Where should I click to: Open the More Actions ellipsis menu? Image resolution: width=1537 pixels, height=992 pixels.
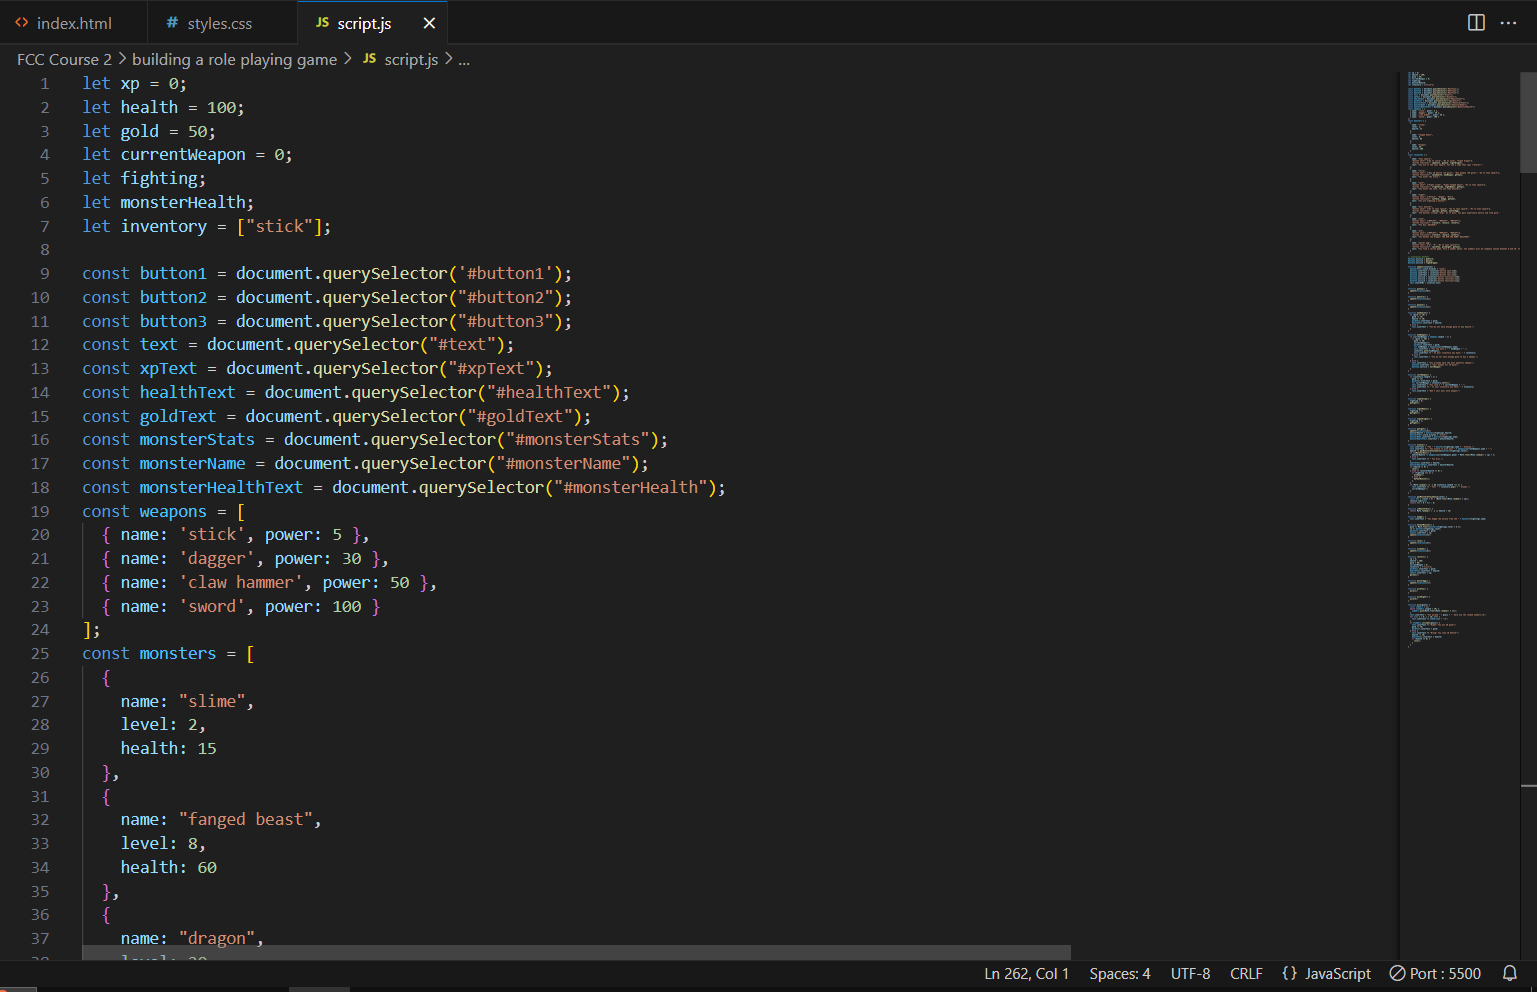pos(1508,23)
